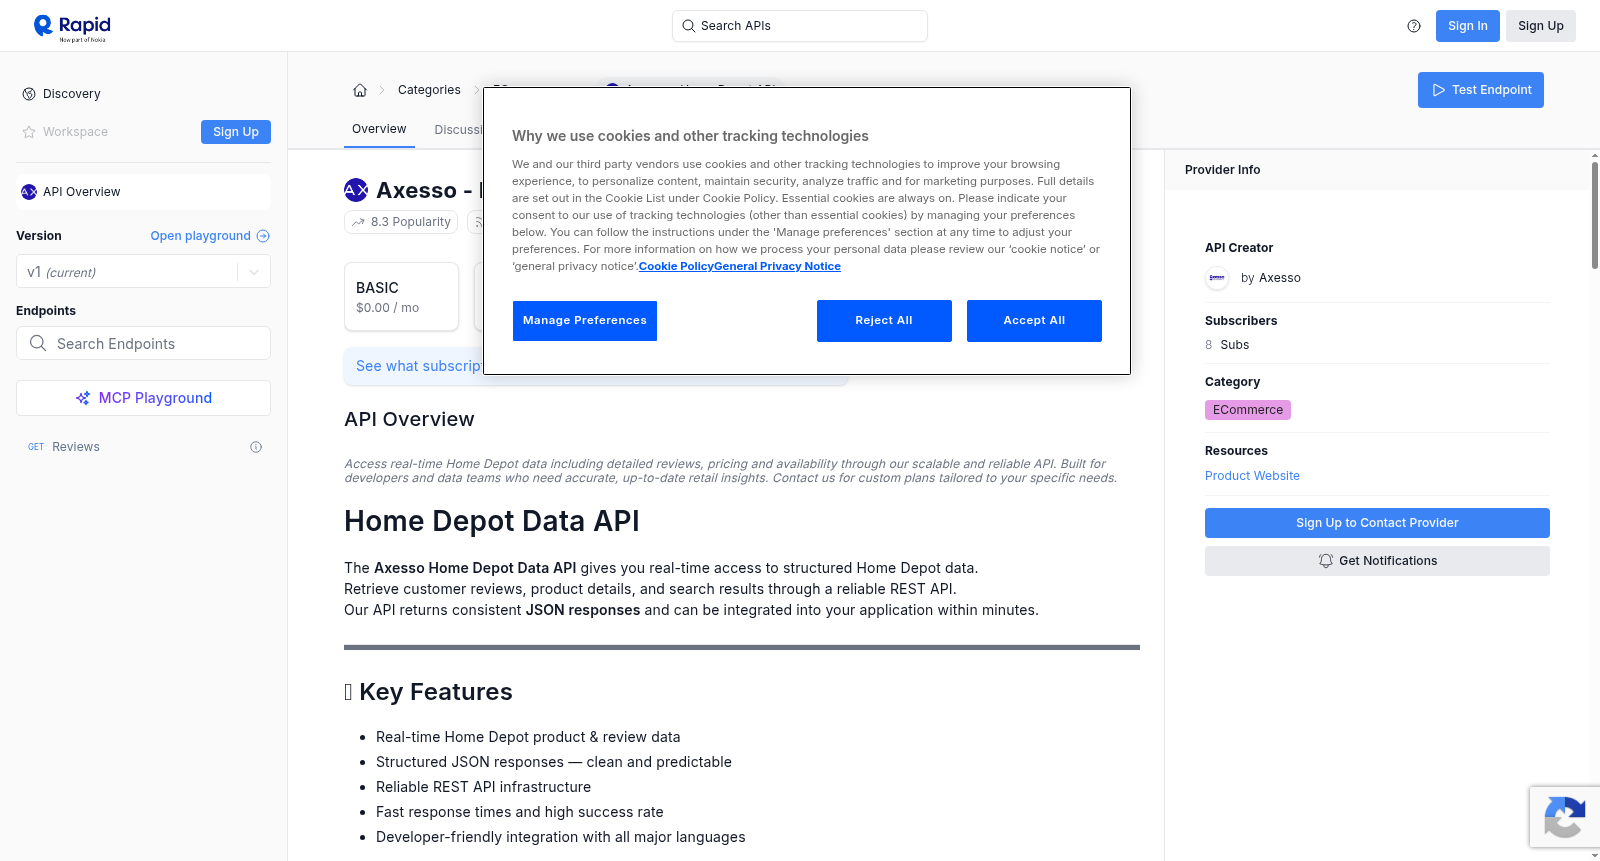The width and height of the screenshot is (1600, 861).
Task: Click the search magnifier in Search APIs
Action: pyautogui.click(x=688, y=26)
